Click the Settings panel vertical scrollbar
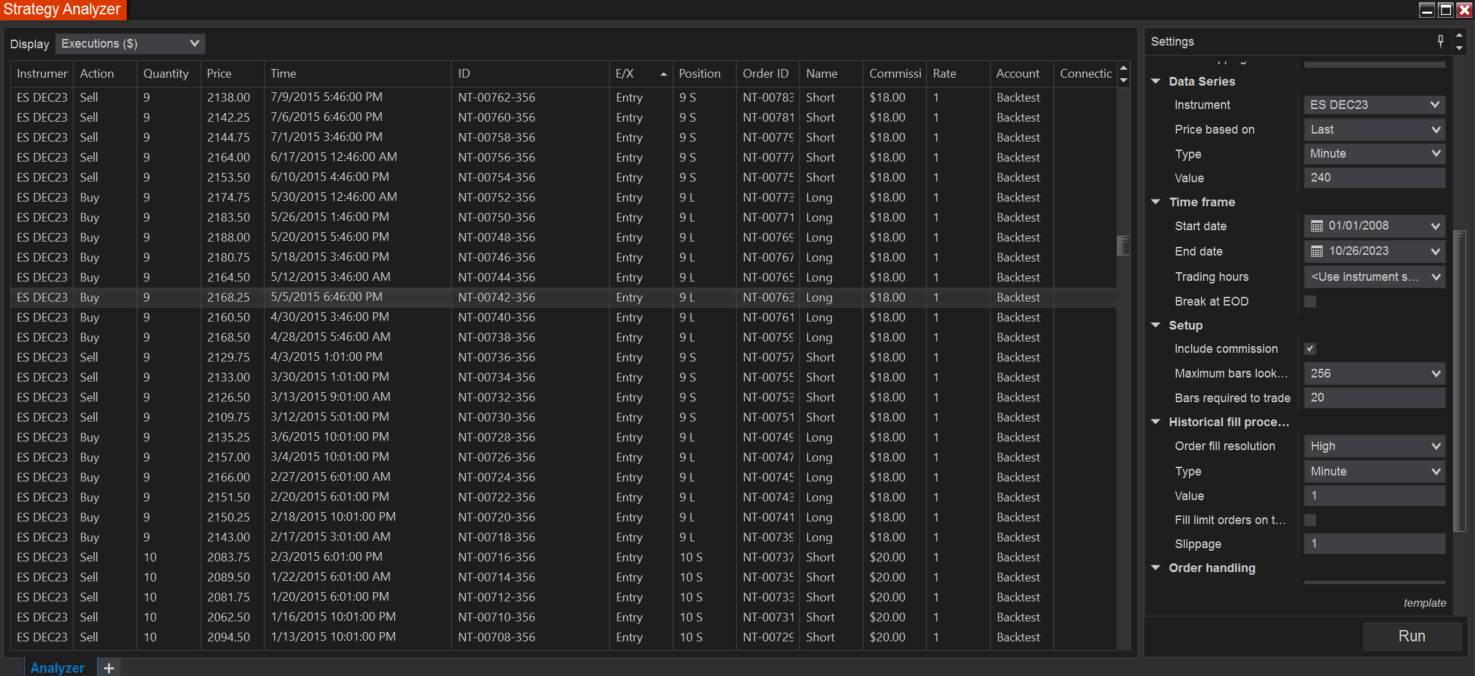This screenshot has width=1475, height=676. pyautogui.click(x=1459, y=380)
